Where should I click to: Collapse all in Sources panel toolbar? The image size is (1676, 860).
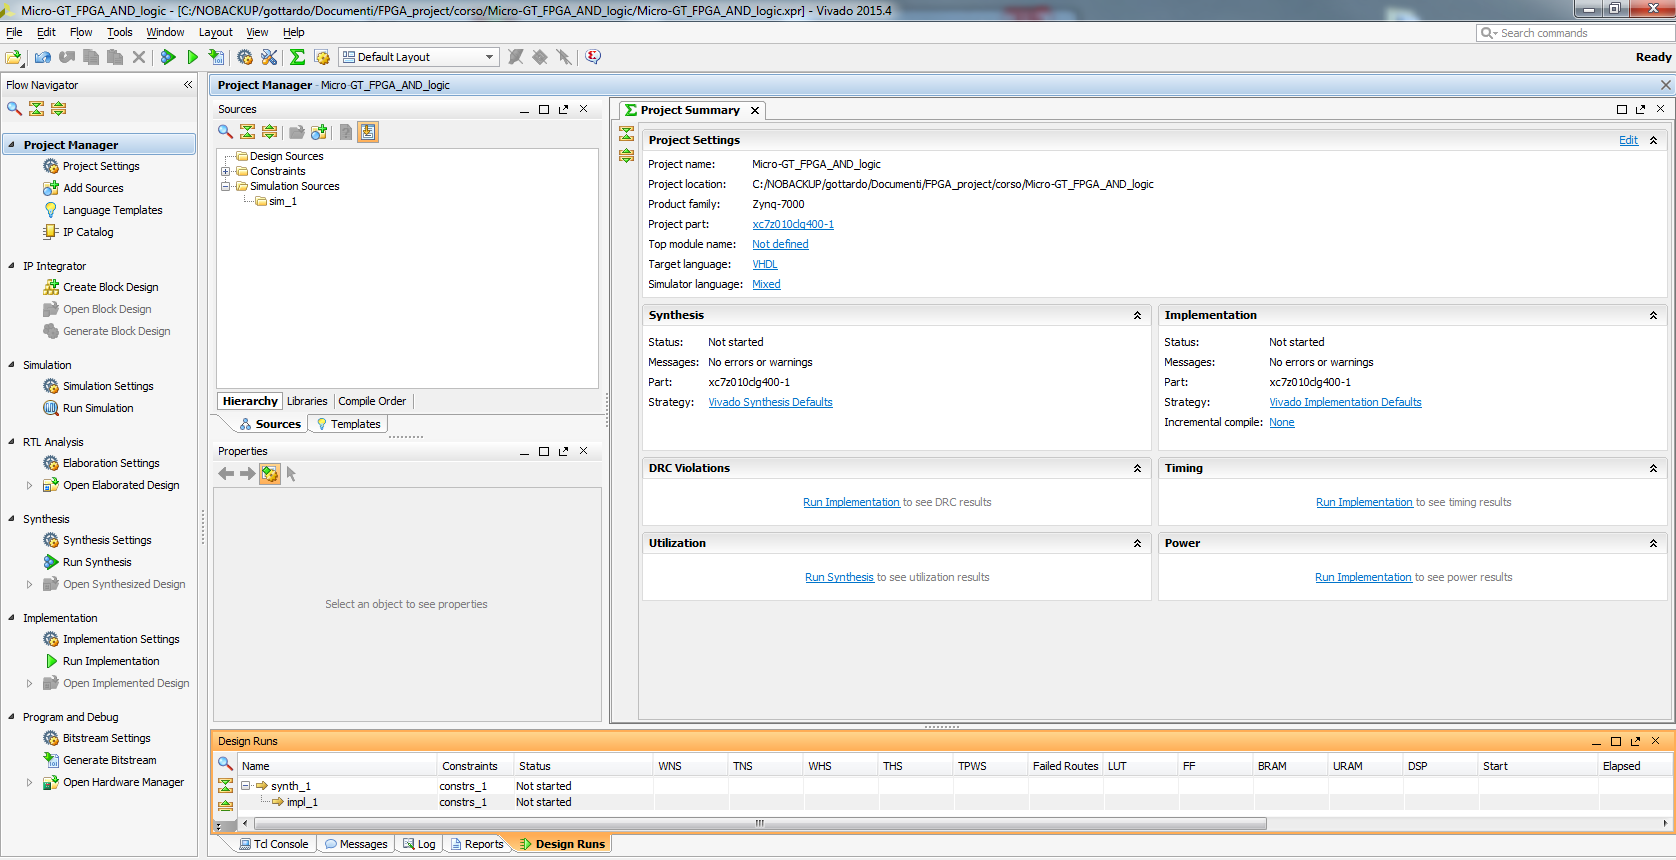pos(248,132)
